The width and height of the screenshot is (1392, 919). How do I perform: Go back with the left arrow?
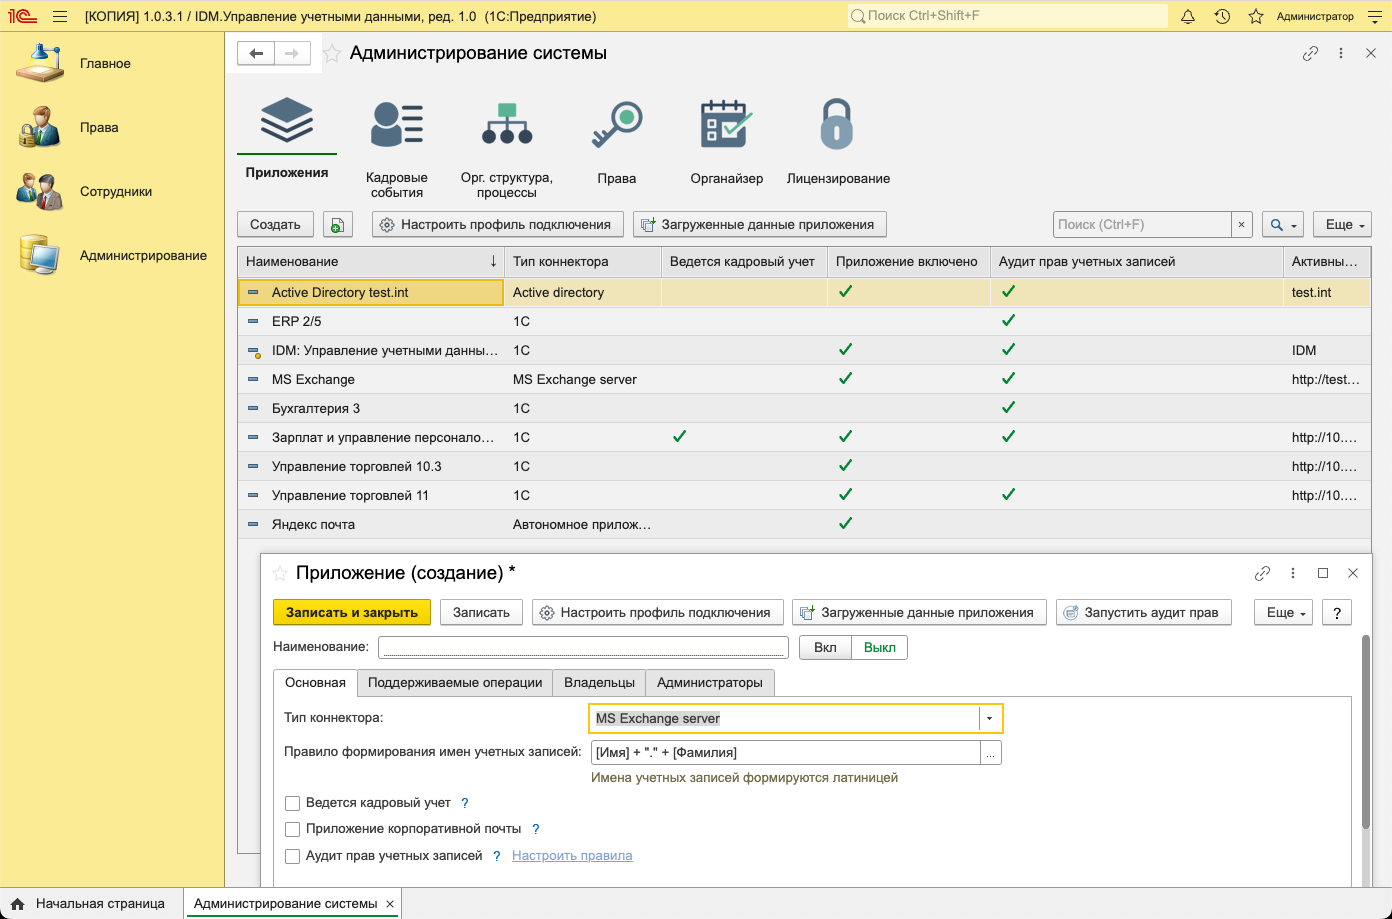pos(256,54)
